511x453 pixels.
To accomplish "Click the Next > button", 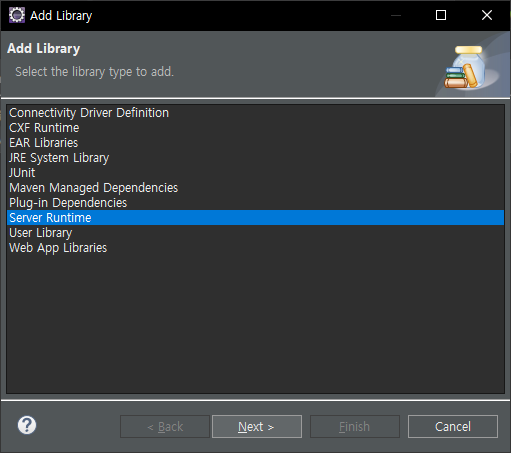I will point(257,426).
